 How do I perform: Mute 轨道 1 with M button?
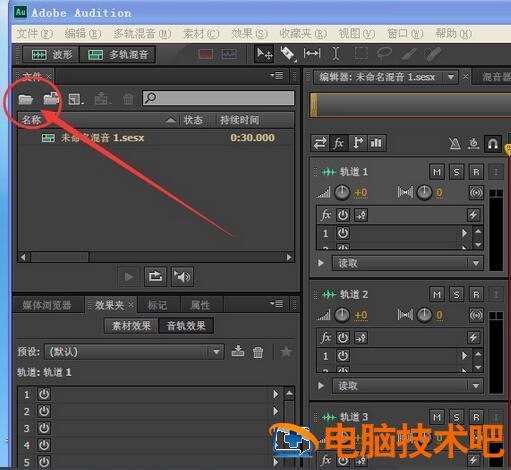pyautogui.click(x=437, y=172)
